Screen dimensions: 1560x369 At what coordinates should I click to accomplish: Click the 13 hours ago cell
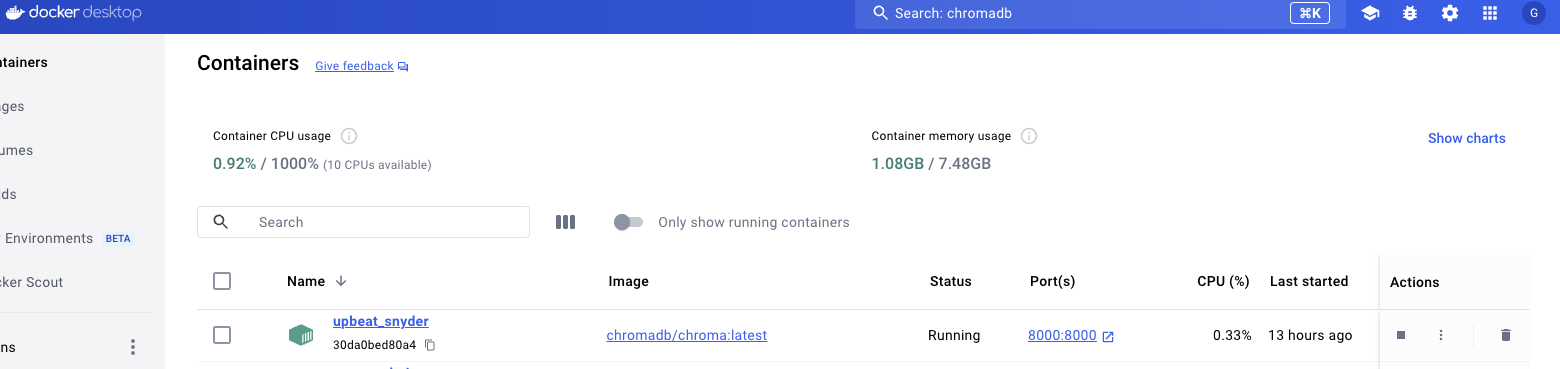pos(1310,335)
